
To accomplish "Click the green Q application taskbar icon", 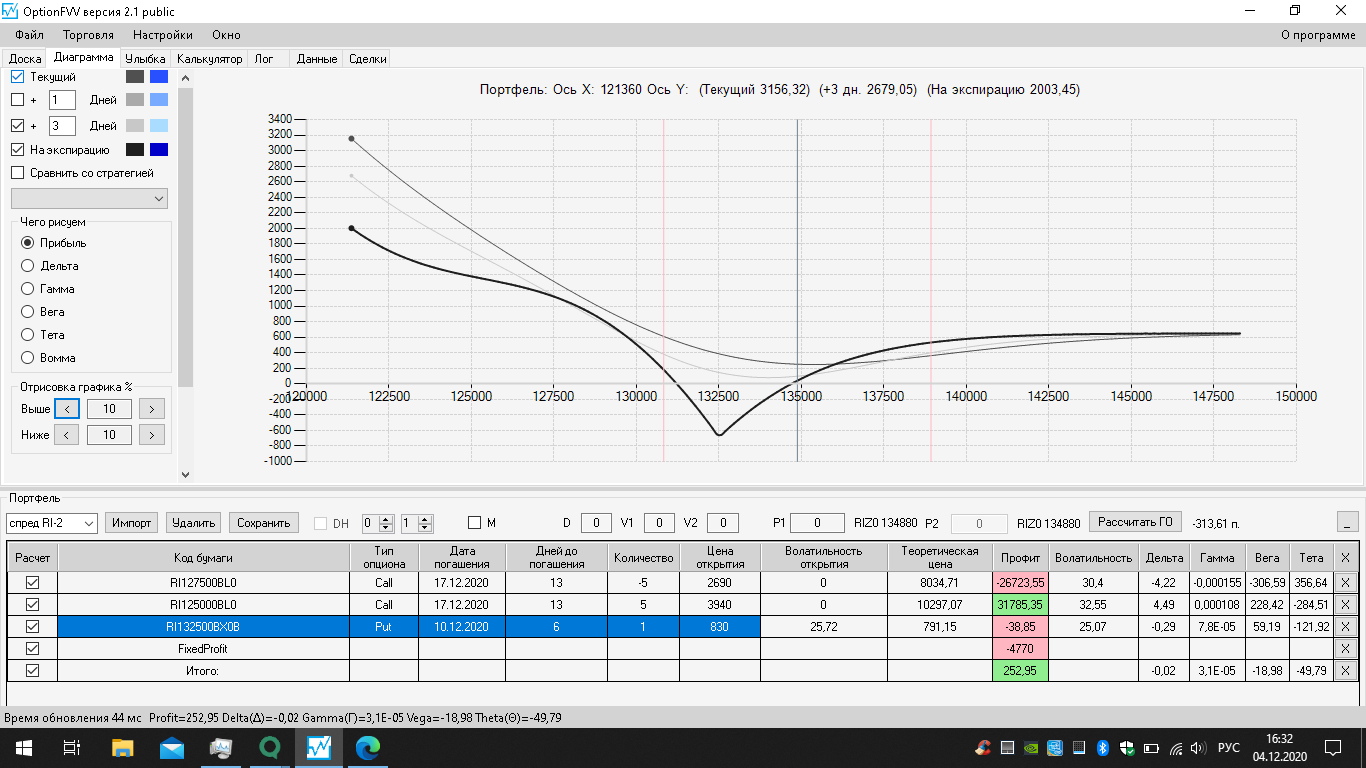I will pyautogui.click(x=269, y=747).
